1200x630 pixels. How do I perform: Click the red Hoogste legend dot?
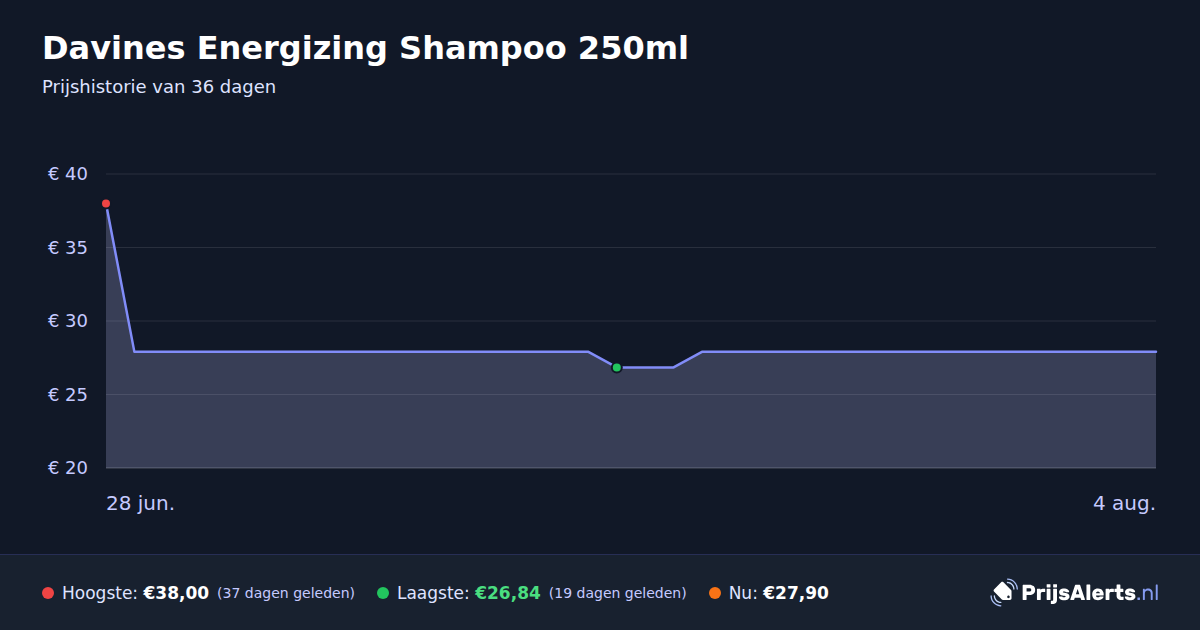tap(48, 594)
